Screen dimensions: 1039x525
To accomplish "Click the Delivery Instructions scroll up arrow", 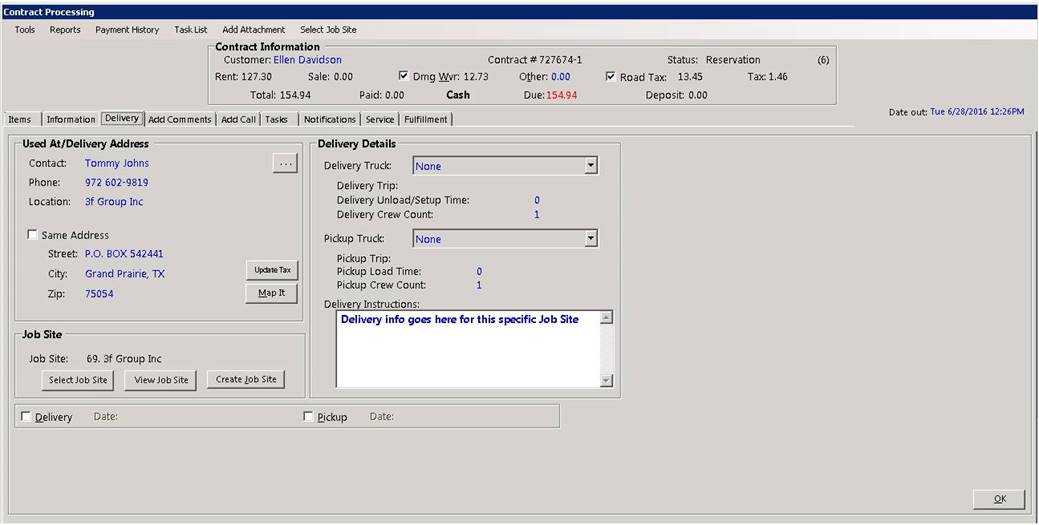I will 606,318.
